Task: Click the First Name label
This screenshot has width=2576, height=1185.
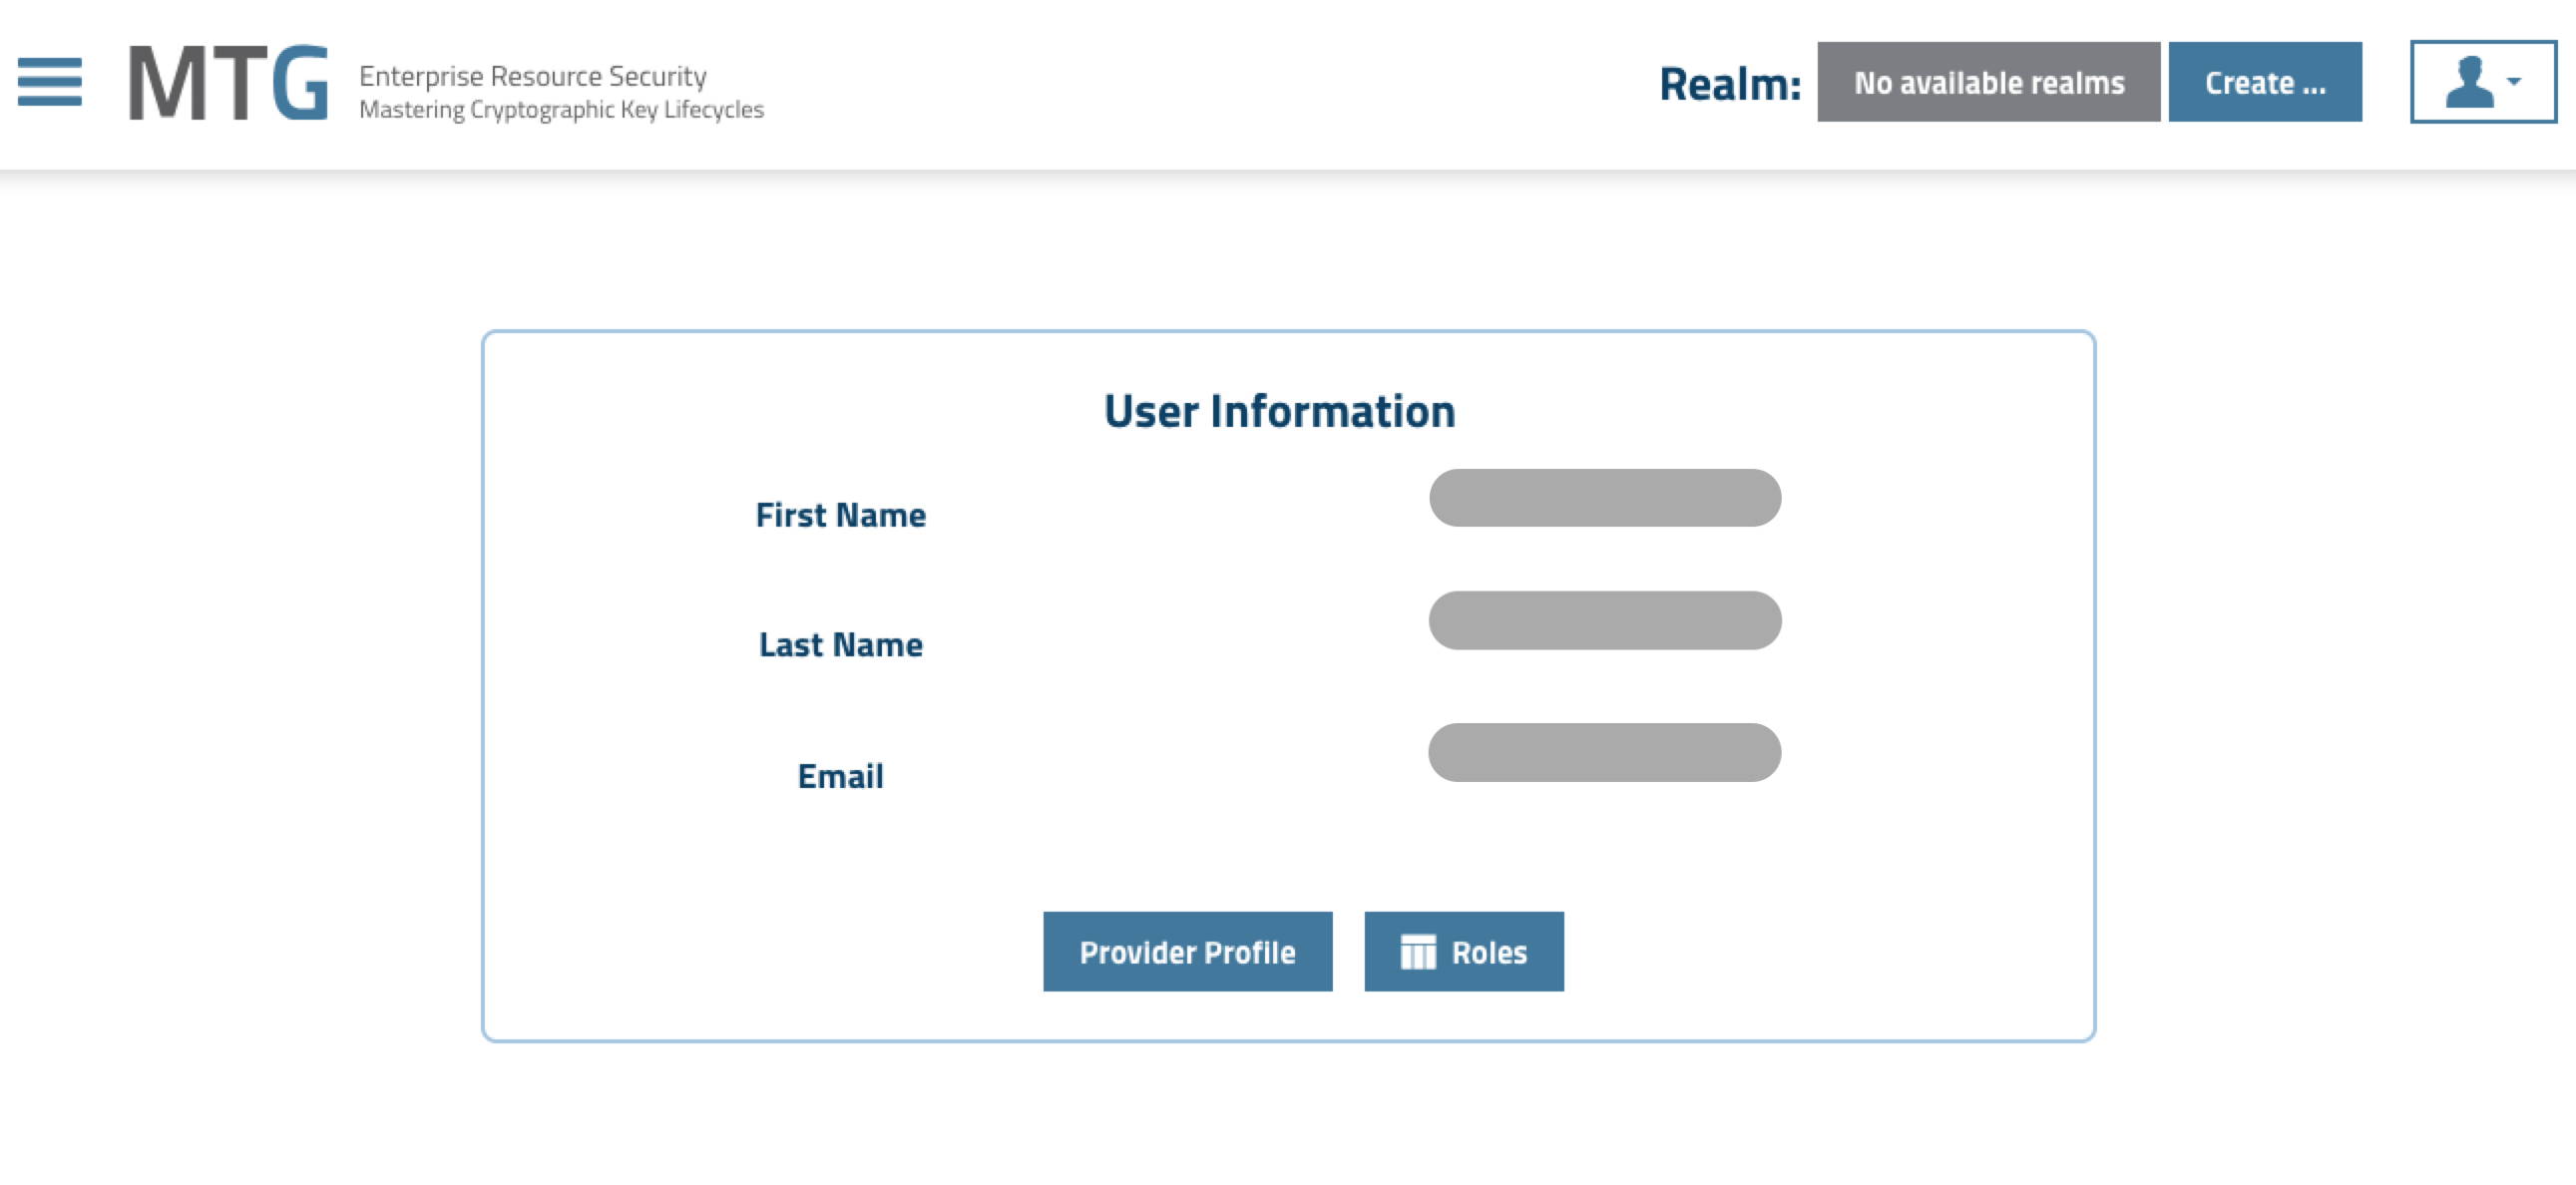Action: coord(840,515)
